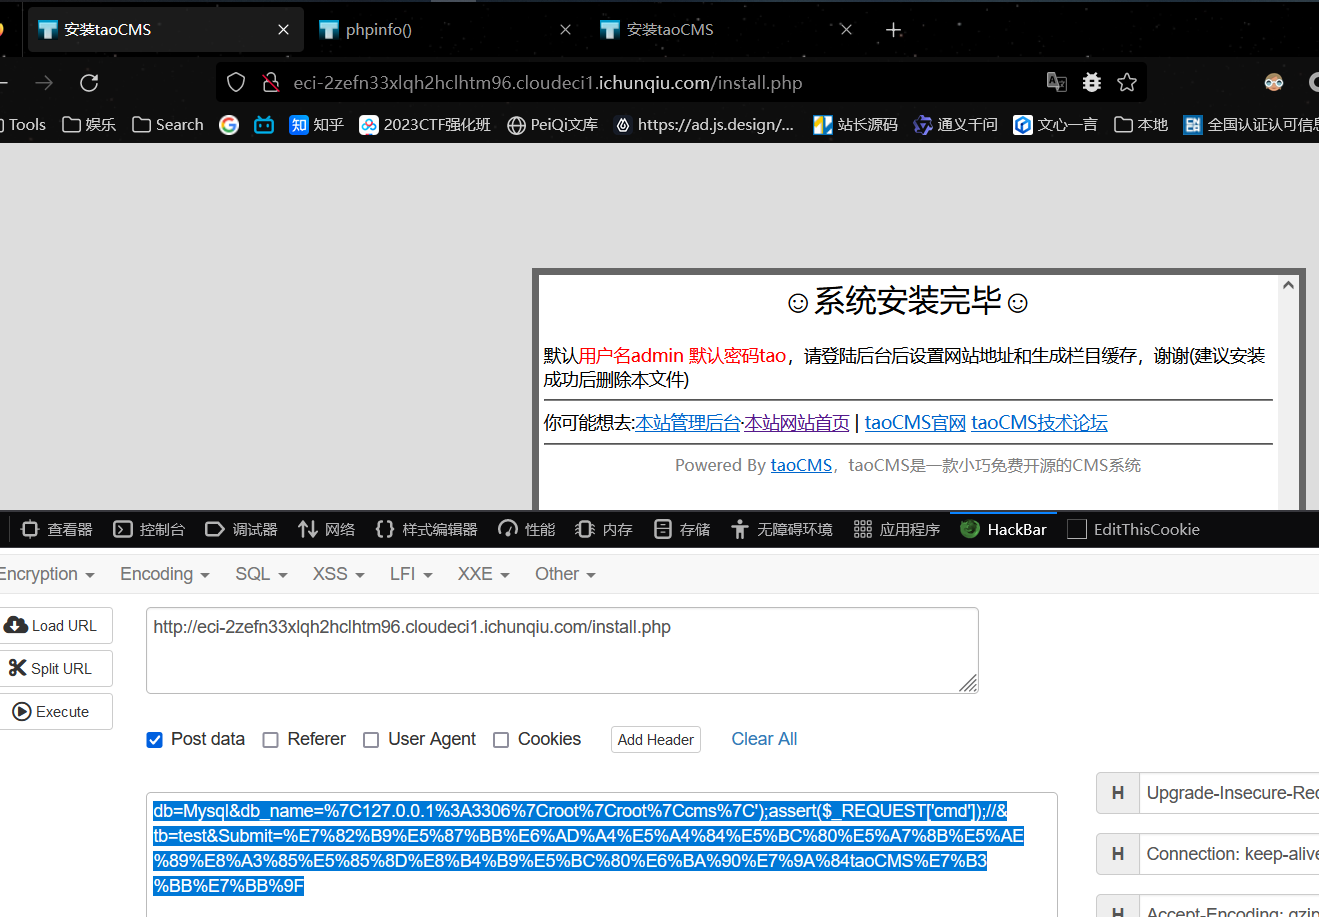Click inside the Post data text area
This screenshot has height=917, width=1319.
(602, 854)
